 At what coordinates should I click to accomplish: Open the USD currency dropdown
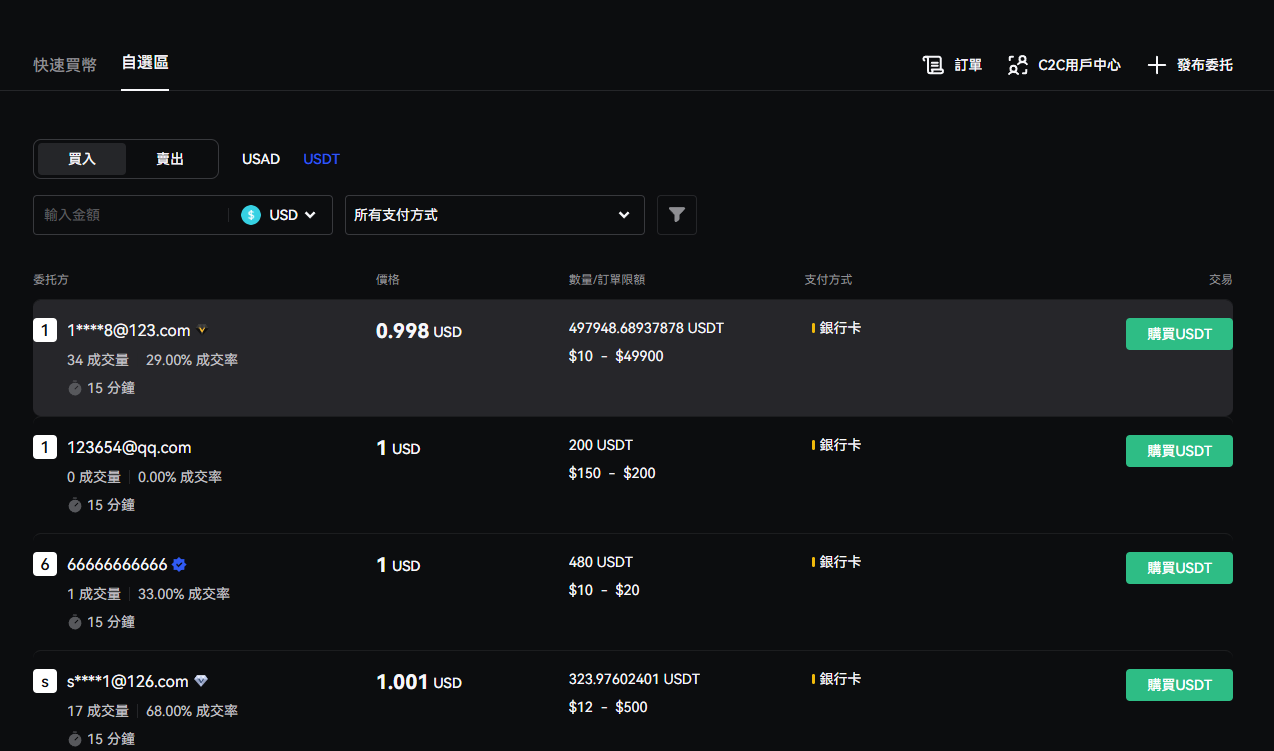coord(280,215)
